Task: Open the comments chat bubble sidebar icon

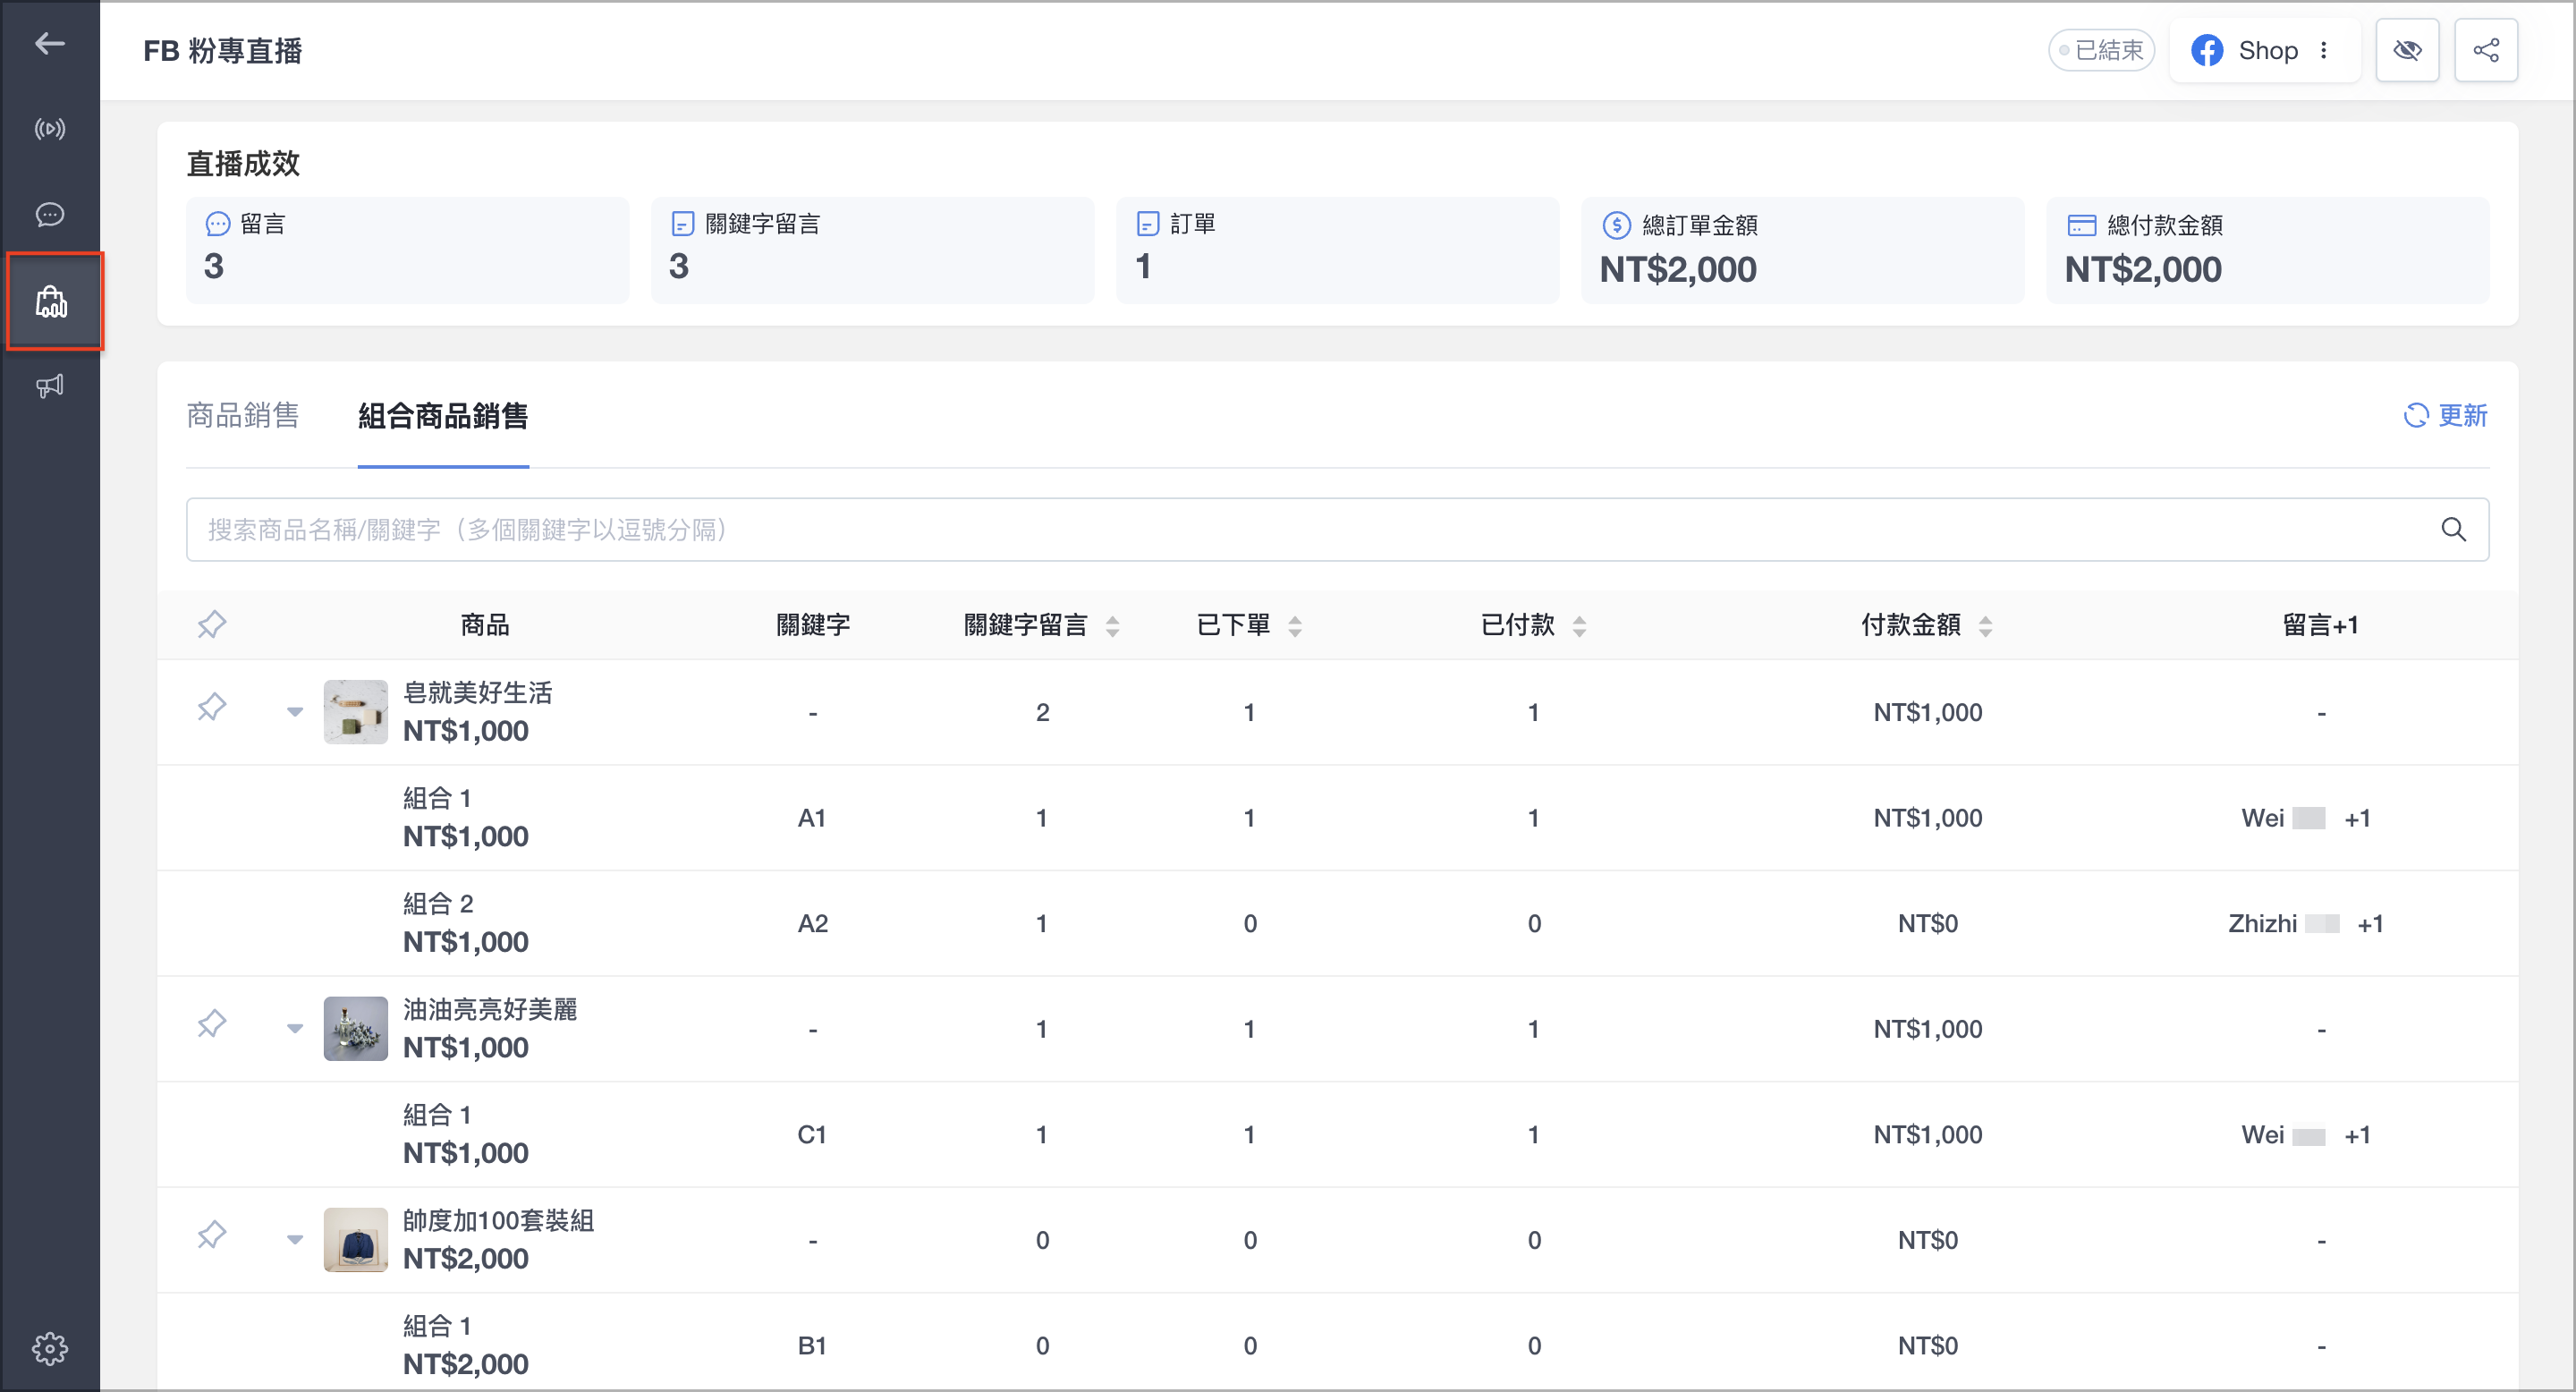Action: (49, 215)
